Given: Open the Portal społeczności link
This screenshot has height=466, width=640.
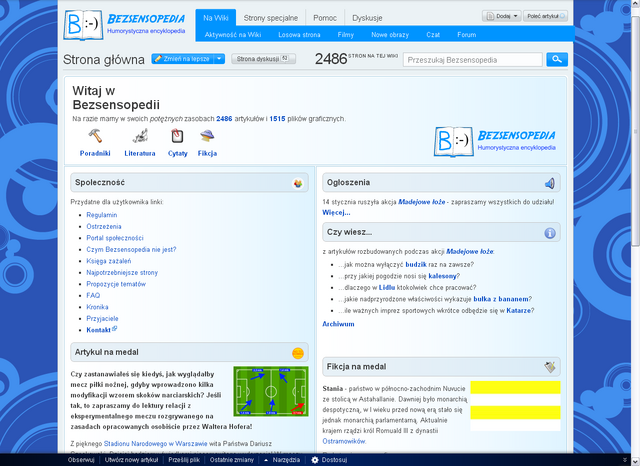Looking at the screenshot, I should (115, 238).
